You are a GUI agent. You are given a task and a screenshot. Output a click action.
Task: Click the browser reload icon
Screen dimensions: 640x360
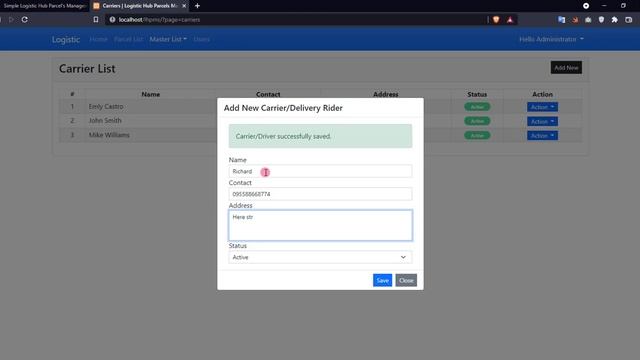tap(24, 20)
